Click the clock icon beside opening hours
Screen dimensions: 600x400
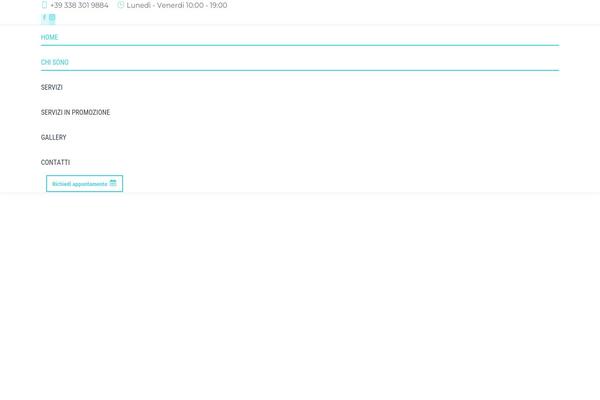click(x=121, y=5)
